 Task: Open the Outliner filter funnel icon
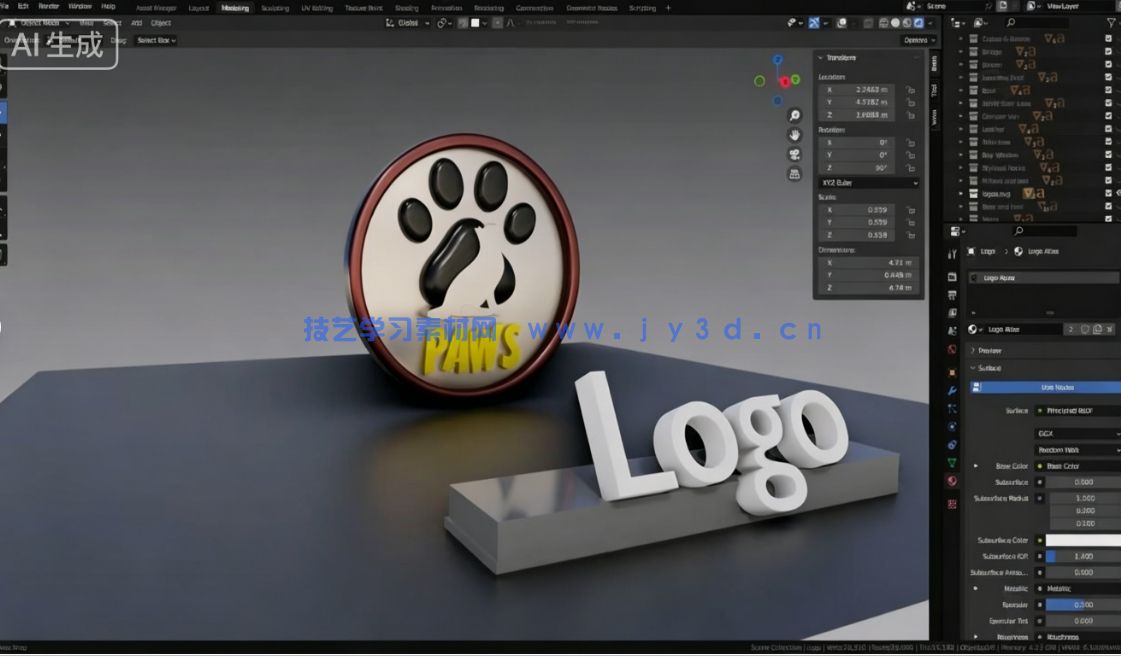[x=1113, y=21]
